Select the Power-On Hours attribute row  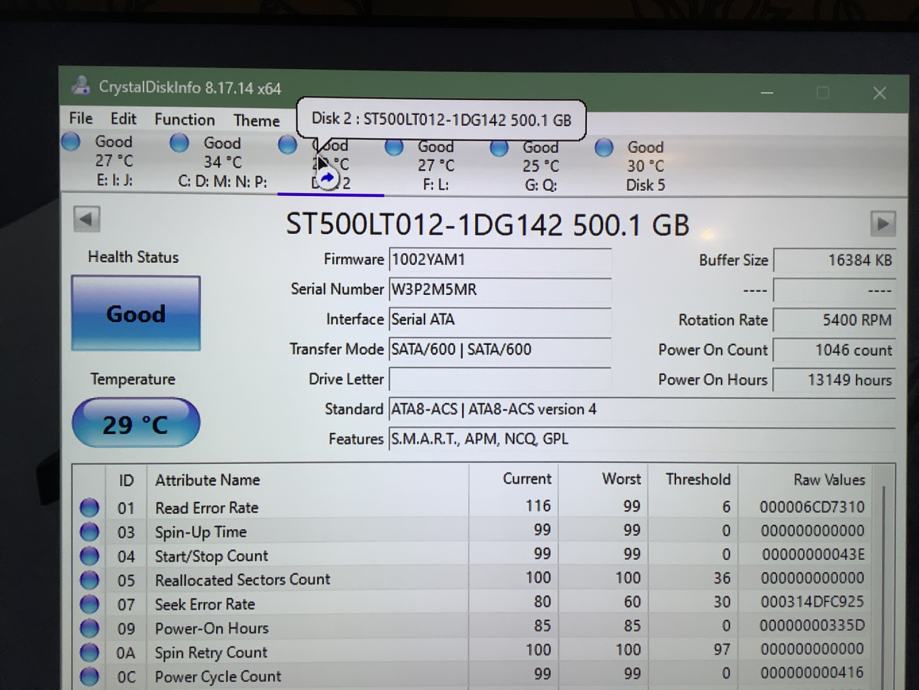coord(472,627)
